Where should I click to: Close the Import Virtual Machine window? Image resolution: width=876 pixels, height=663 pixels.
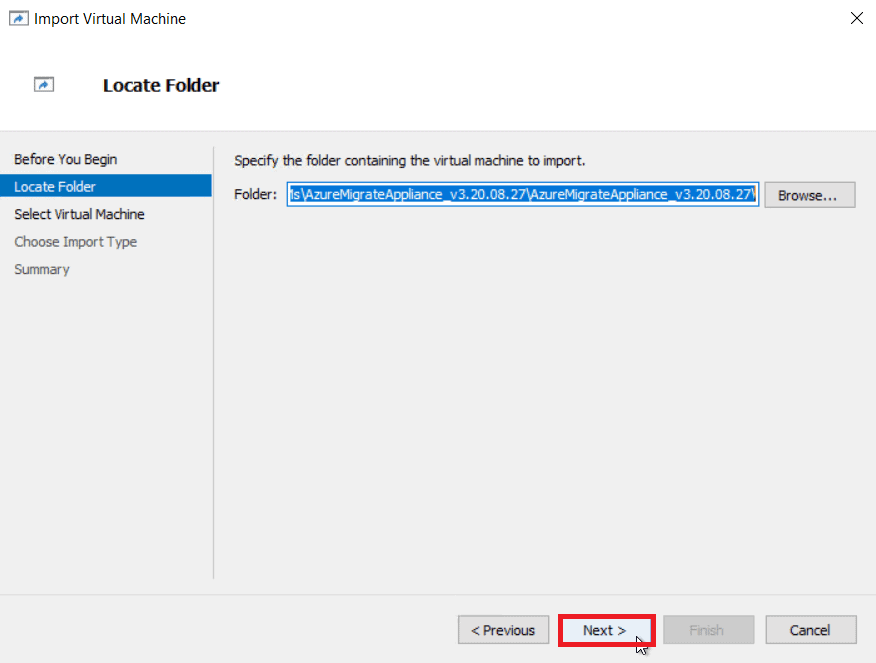[856, 18]
